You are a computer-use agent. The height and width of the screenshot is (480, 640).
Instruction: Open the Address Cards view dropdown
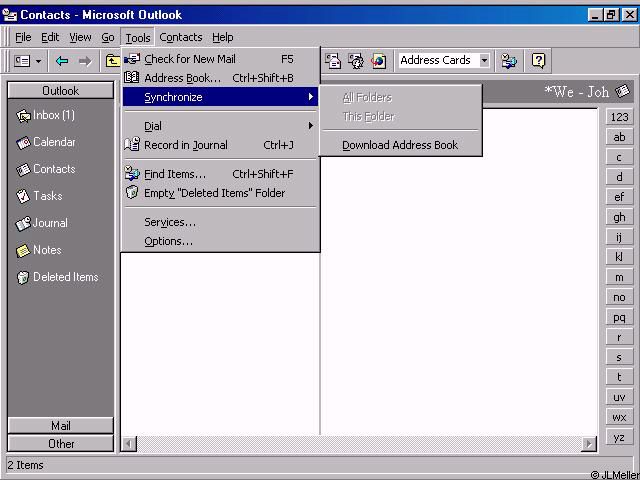click(484, 60)
